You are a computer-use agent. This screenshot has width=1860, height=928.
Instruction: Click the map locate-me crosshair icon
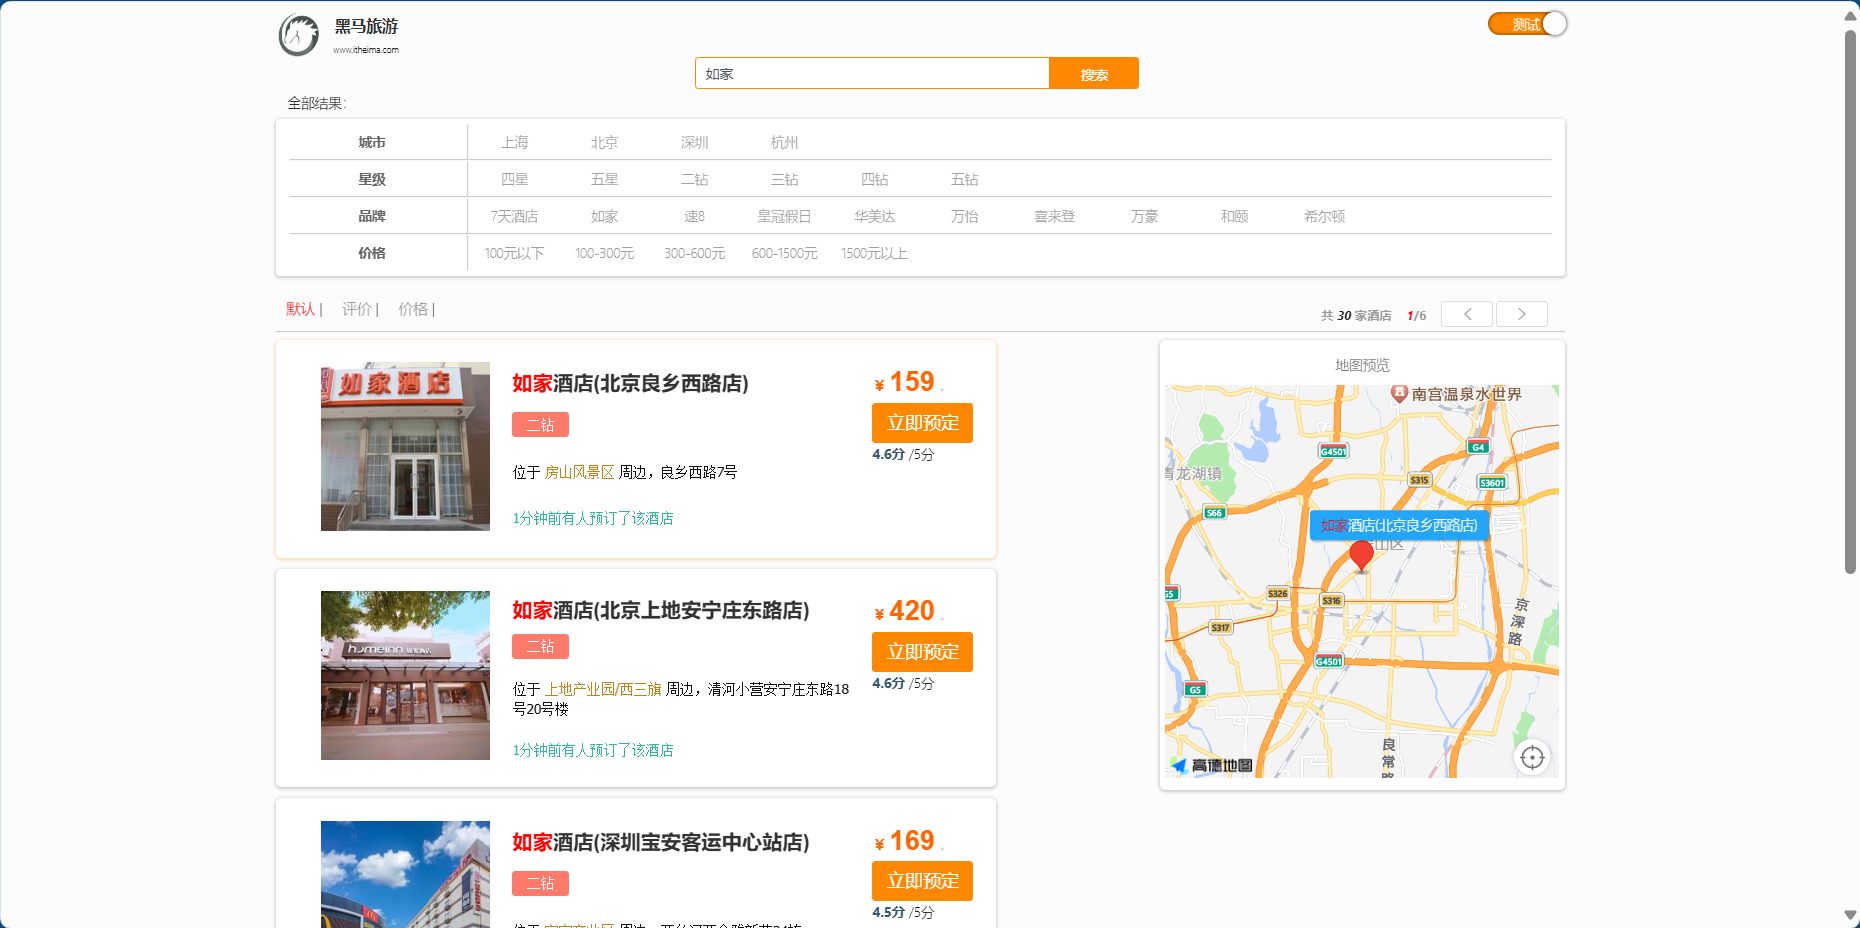pyautogui.click(x=1532, y=758)
